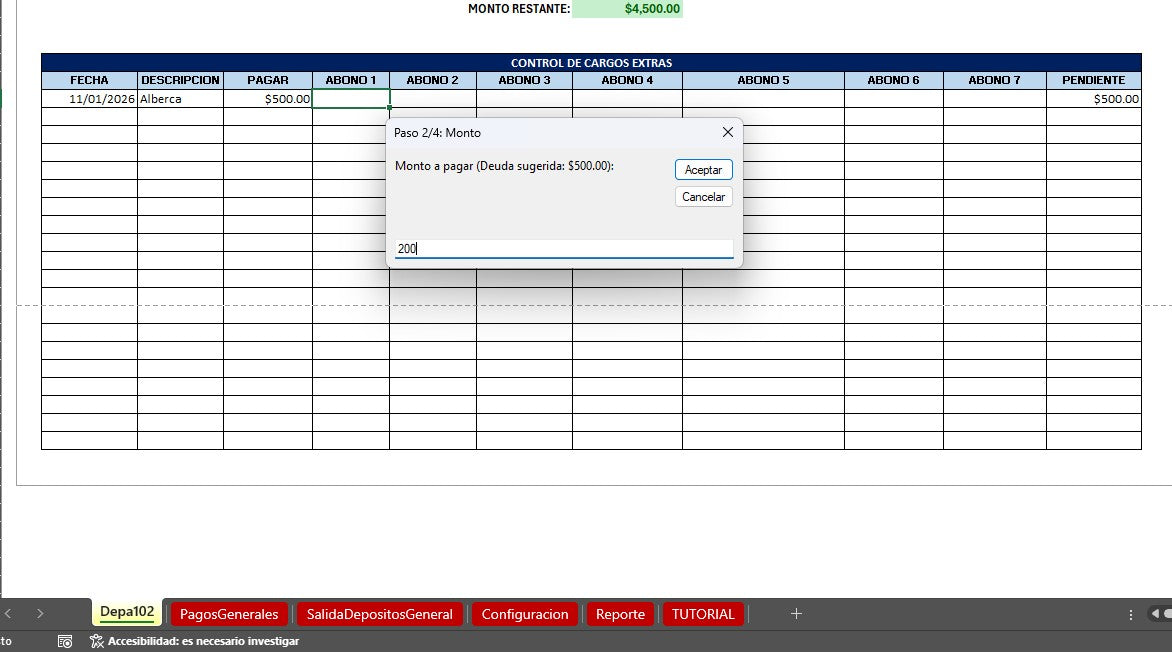The width and height of the screenshot is (1172, 652).
Task: Select the Alberca description cell
Action: point(180,98)
